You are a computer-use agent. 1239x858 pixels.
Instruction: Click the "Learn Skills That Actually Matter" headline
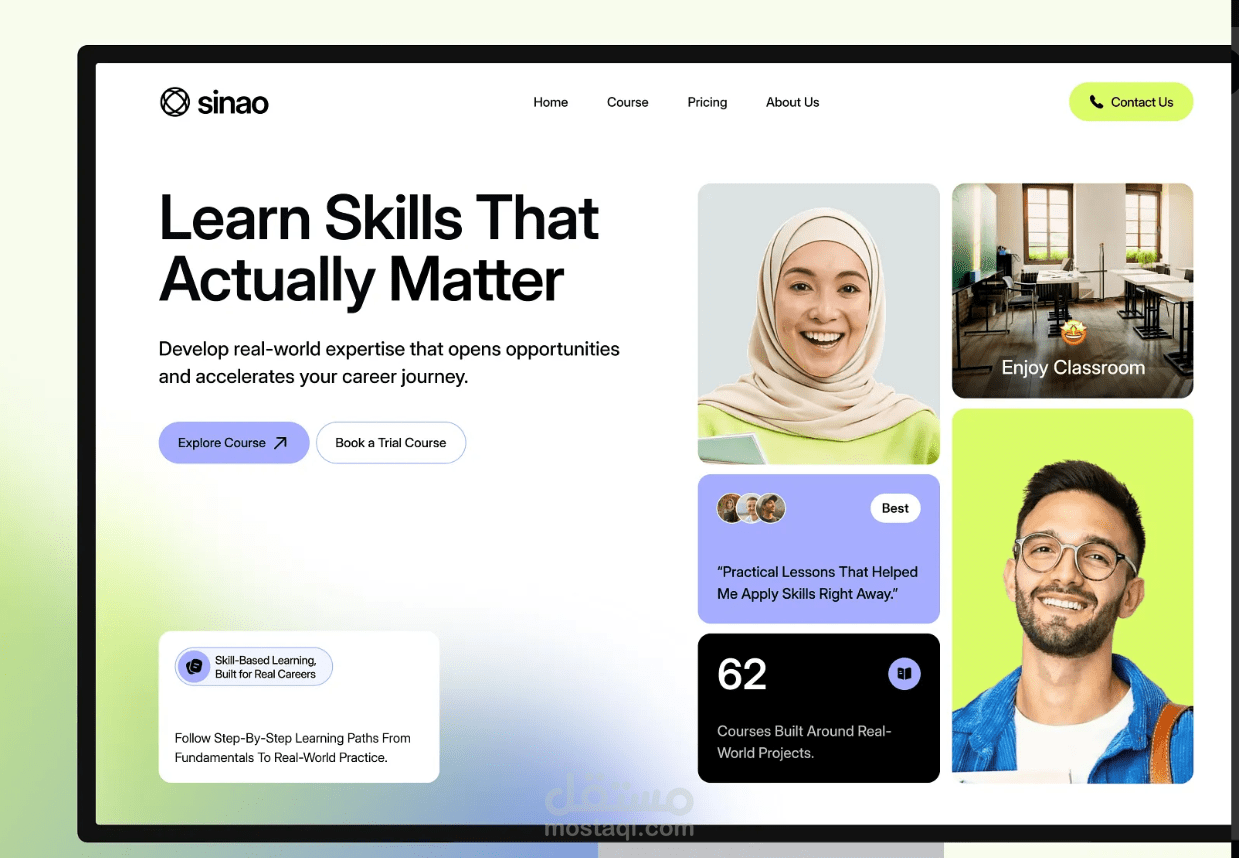coord(379,247)
